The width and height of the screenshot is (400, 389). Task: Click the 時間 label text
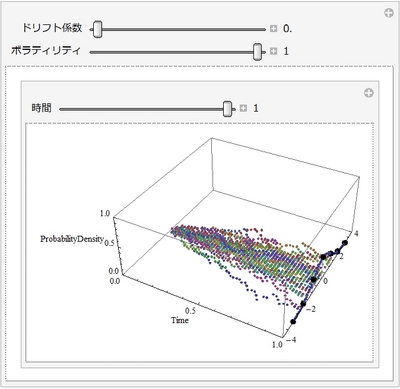(x=42, y=108)
